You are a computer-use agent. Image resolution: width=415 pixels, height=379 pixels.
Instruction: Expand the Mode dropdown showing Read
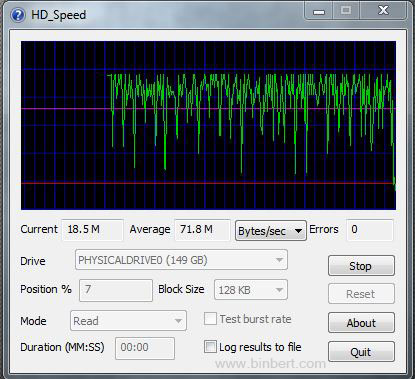click(128, 321)
